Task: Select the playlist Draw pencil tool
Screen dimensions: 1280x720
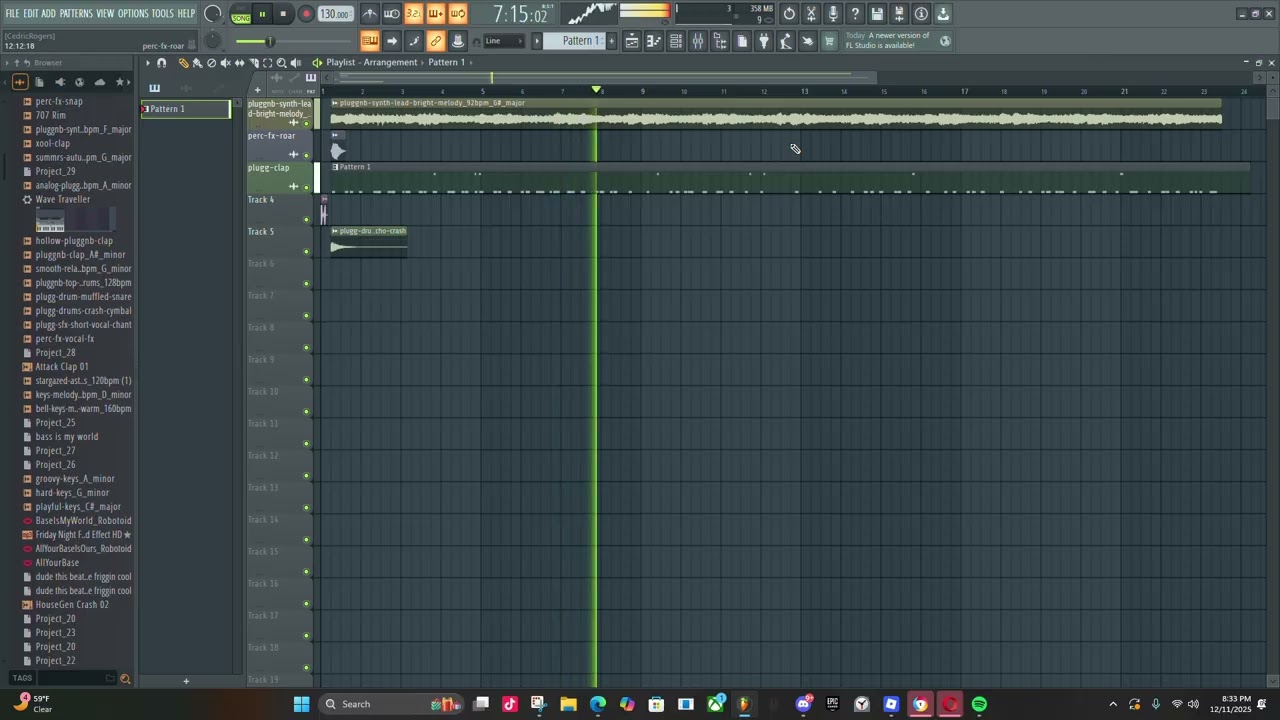Action: [183, 63]
